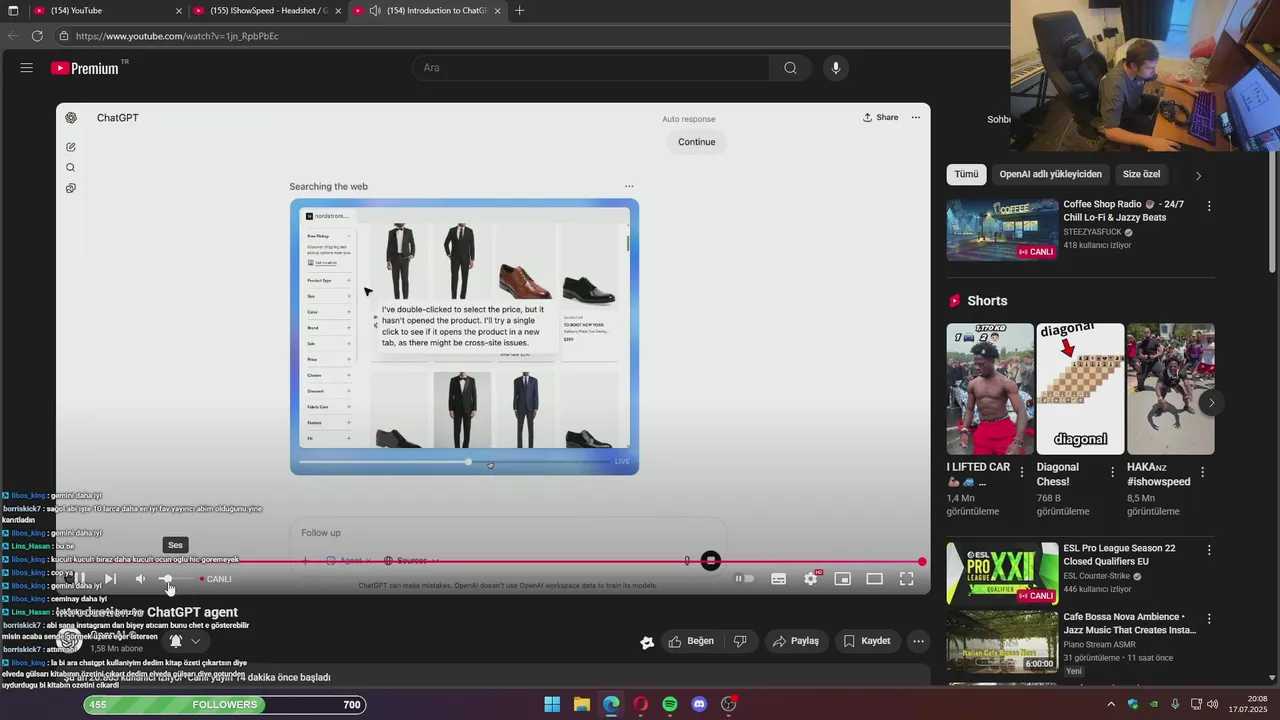The width and height of the screenshot is (1280, 720).
Task: Open tab actions menu in browser corner
Action: [13, 11]
